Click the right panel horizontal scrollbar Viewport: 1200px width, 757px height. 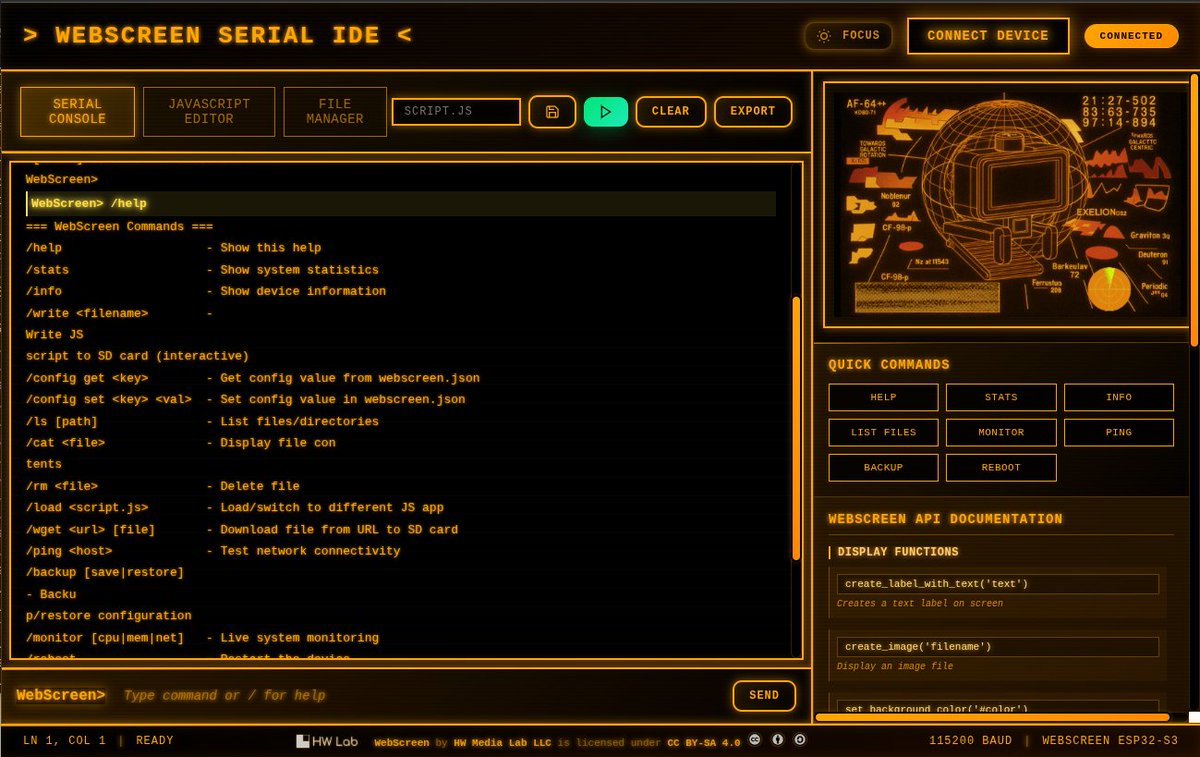pos(993,717)
